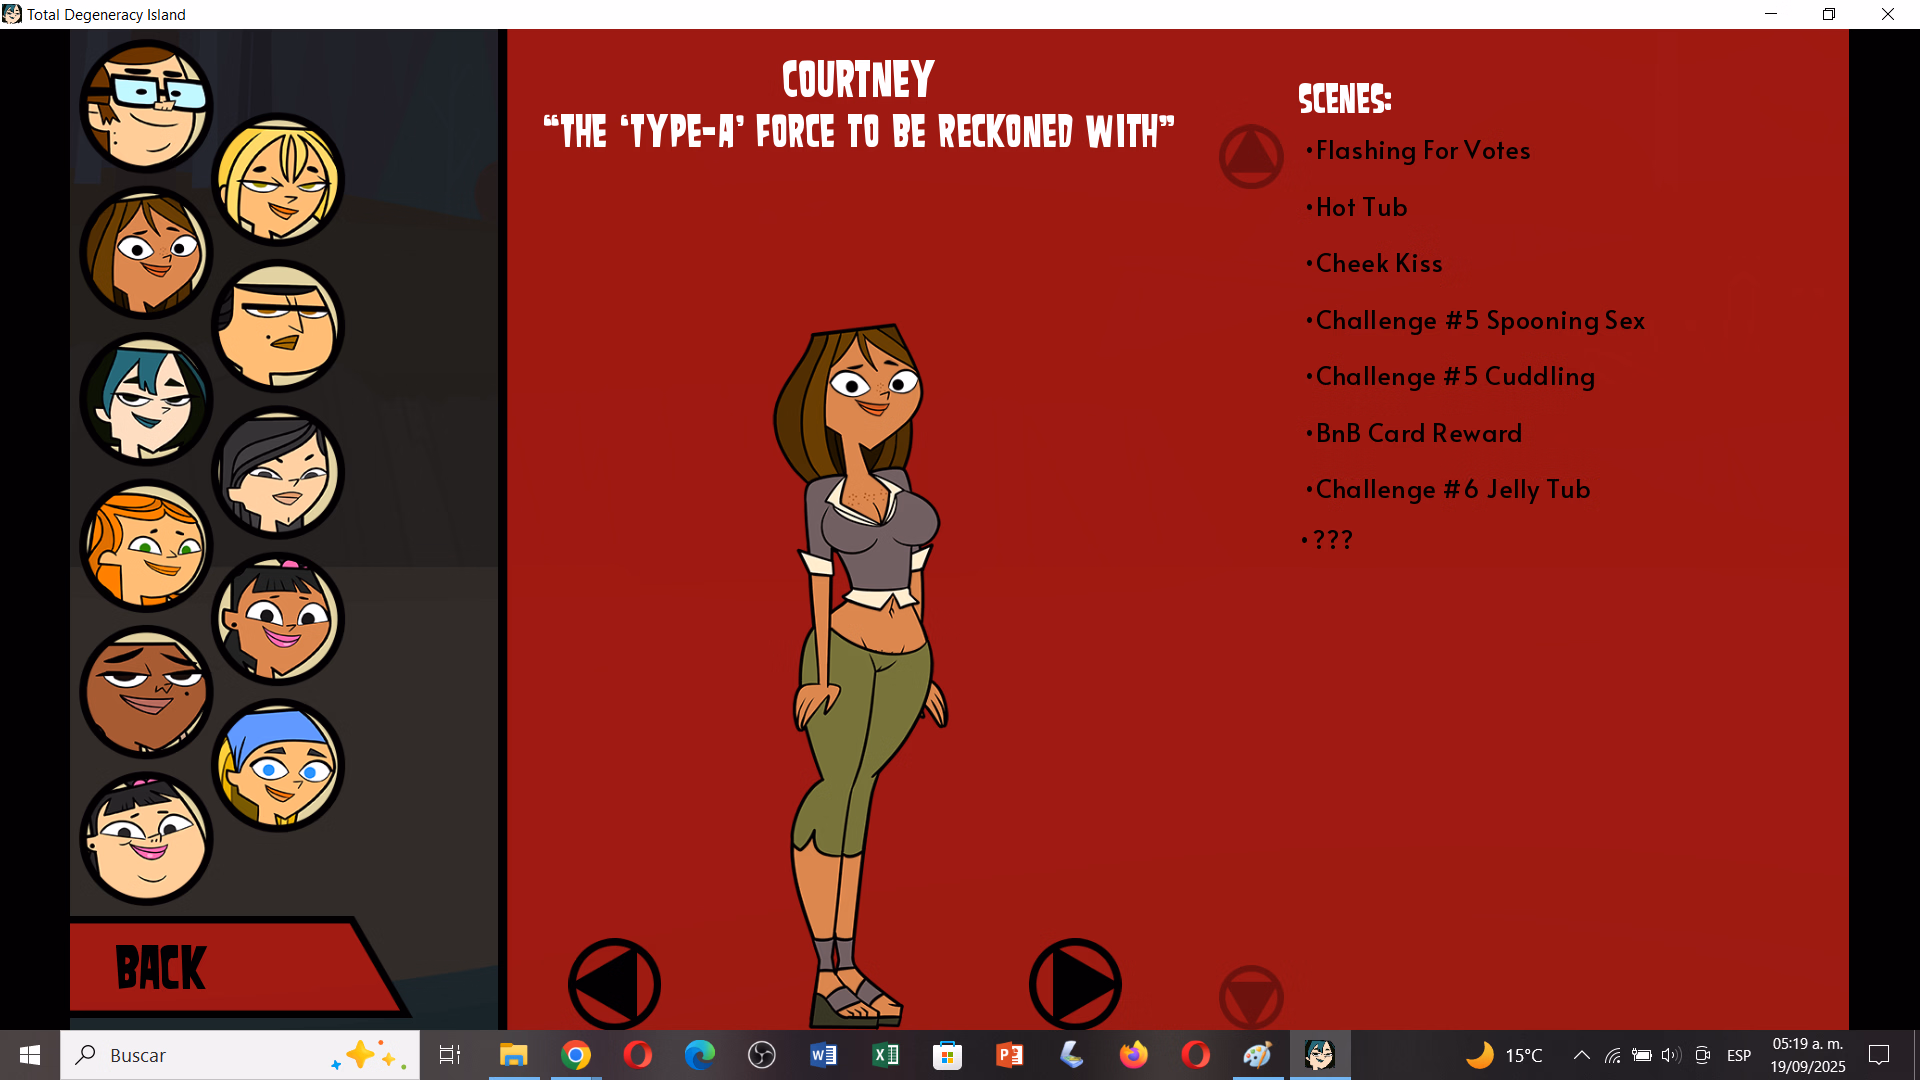Open the Flashing For Votes scene
1920x1080 pixels.
pos(1422,151)
